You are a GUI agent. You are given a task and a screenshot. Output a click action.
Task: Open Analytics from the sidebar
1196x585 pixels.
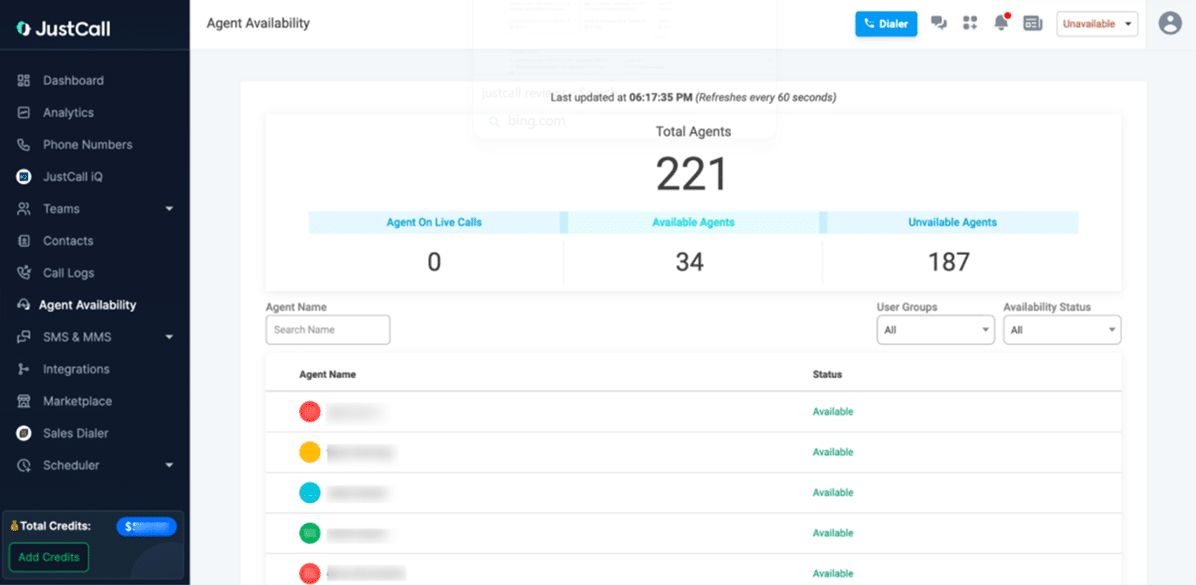point(68,113)
